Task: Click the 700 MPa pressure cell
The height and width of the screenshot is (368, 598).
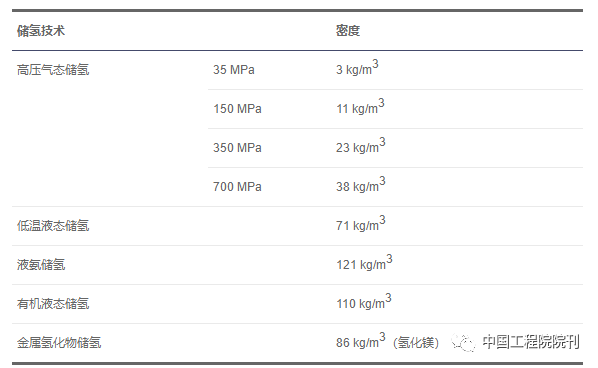Action: point(237,186)
